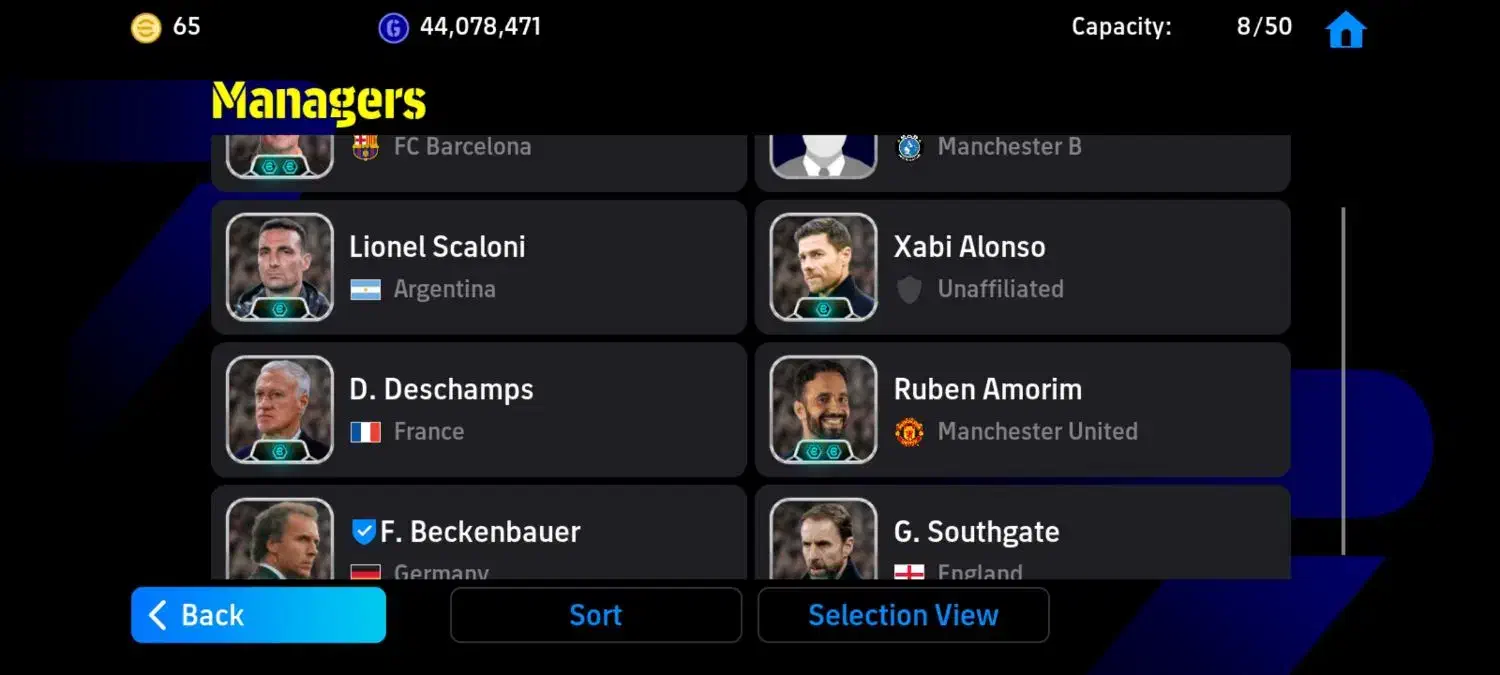
Task: Tap the blue home icon
Action: point(1345,29)
